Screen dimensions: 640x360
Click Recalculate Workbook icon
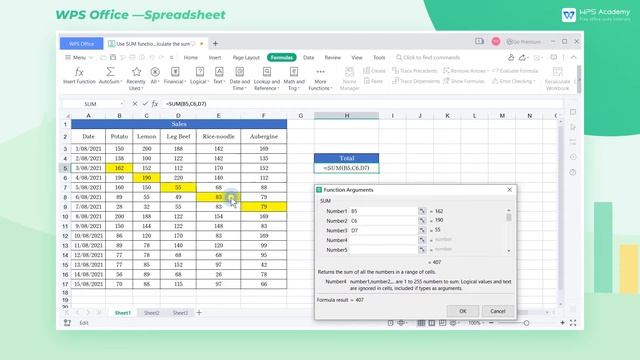557,72
